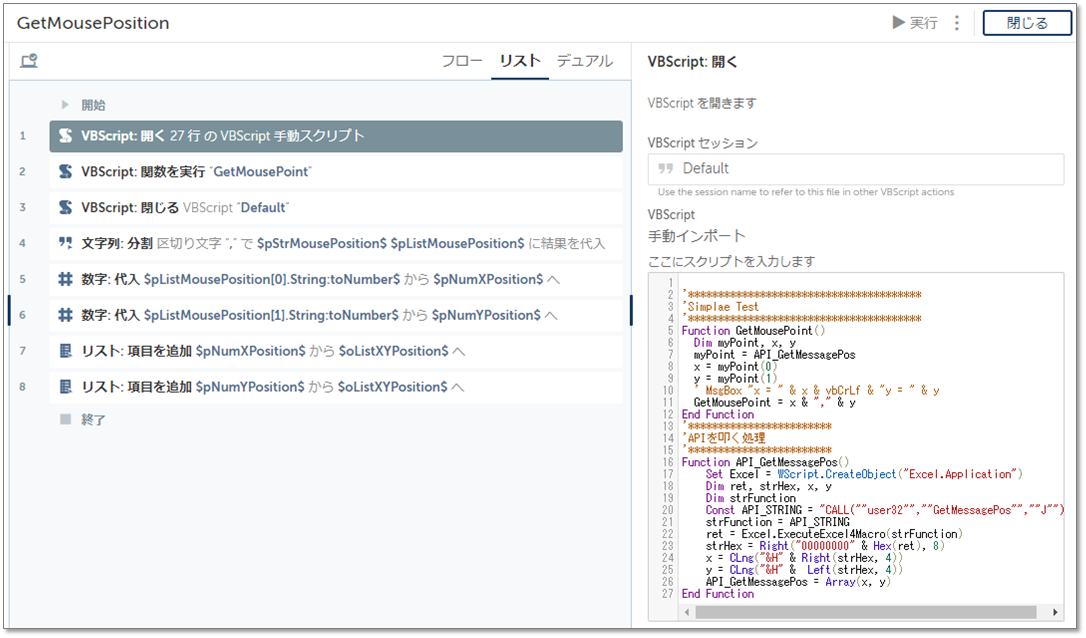Click the 手動インポート option label
The image size is (1086, 638).
tap(696, 236)
